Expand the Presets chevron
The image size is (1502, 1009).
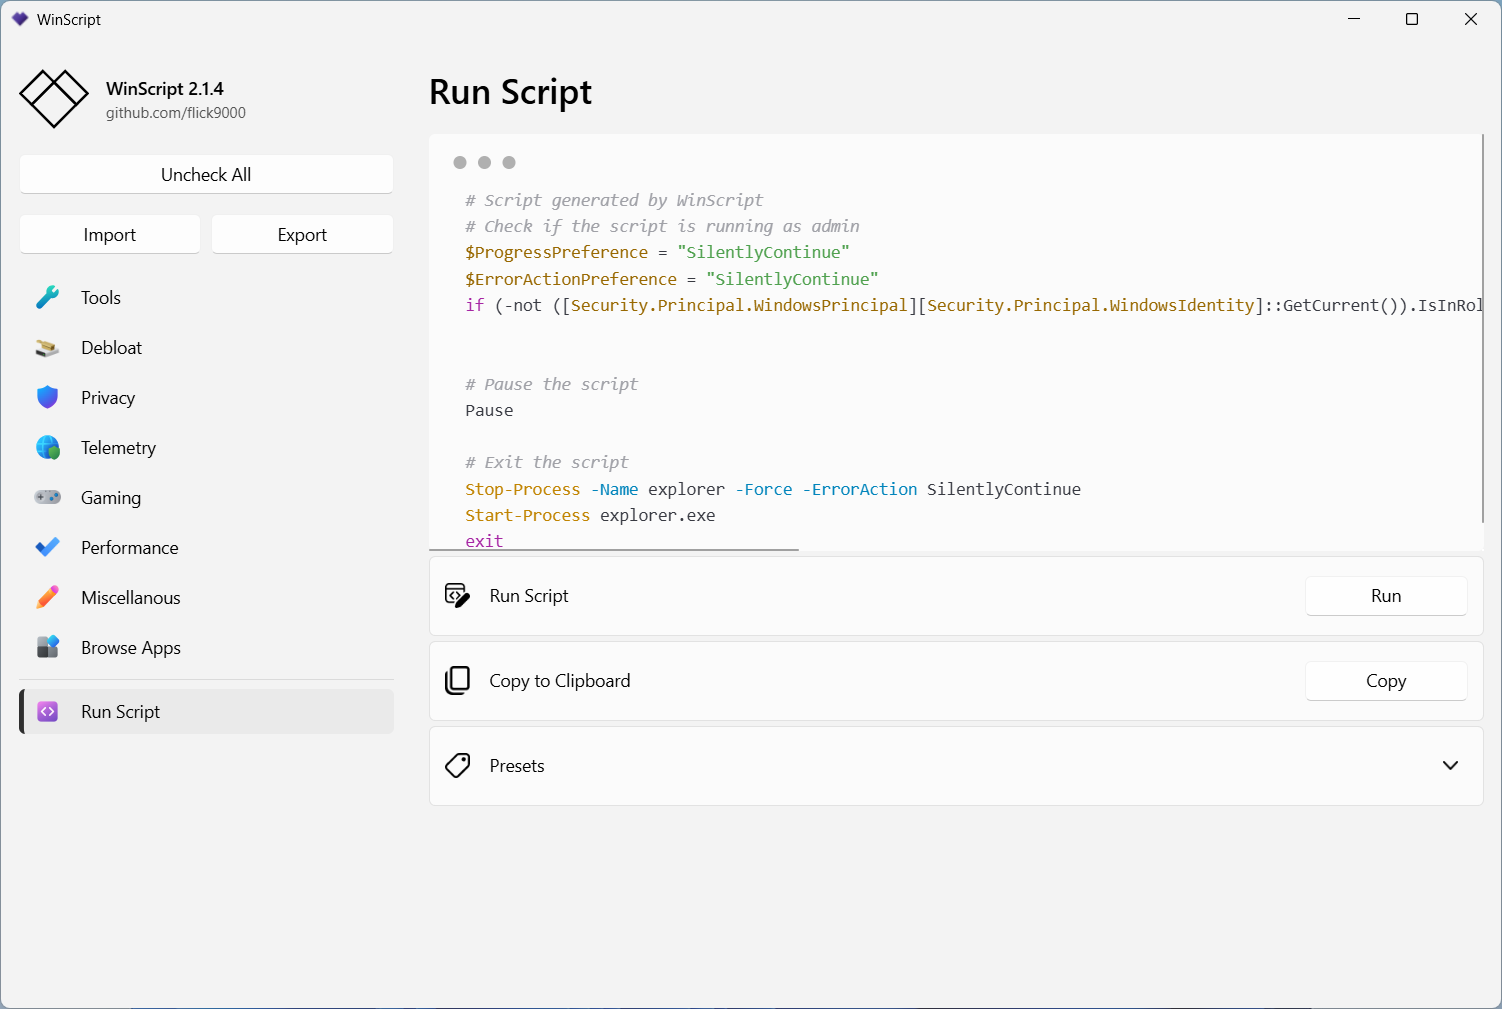[1450, 766]
